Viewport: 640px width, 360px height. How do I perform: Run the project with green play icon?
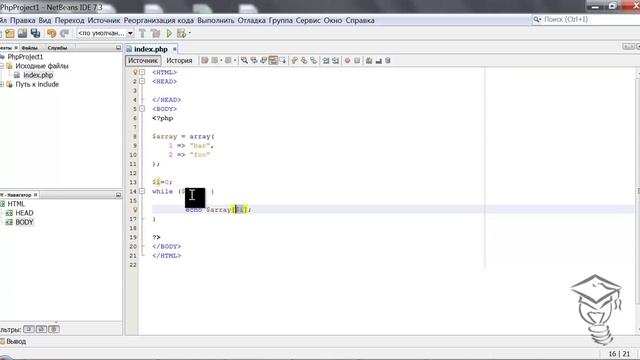tap(169, 33)
